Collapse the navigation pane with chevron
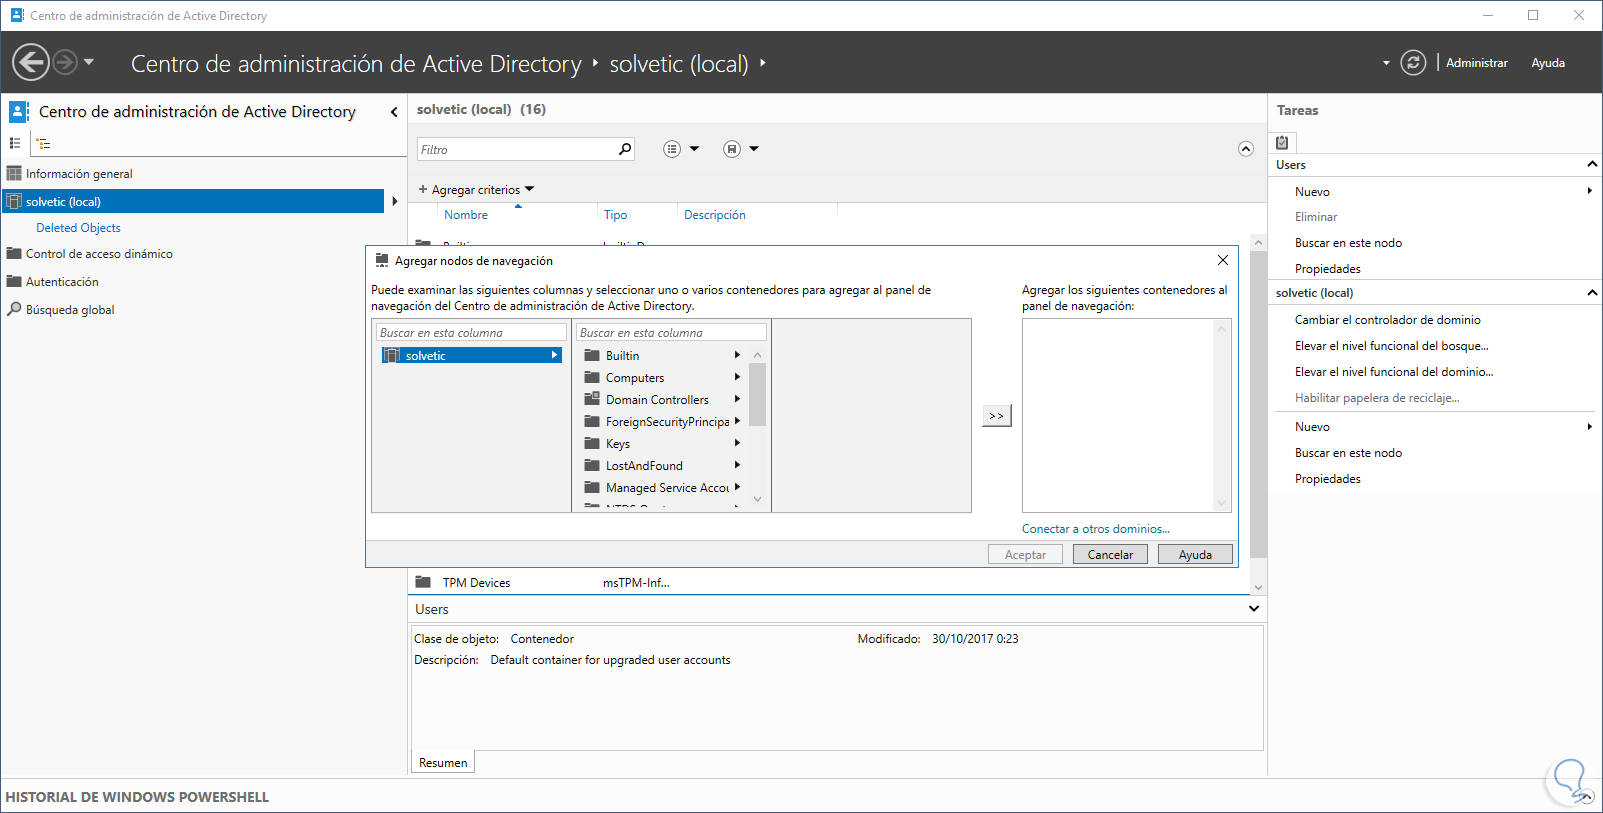 point(394,112)
